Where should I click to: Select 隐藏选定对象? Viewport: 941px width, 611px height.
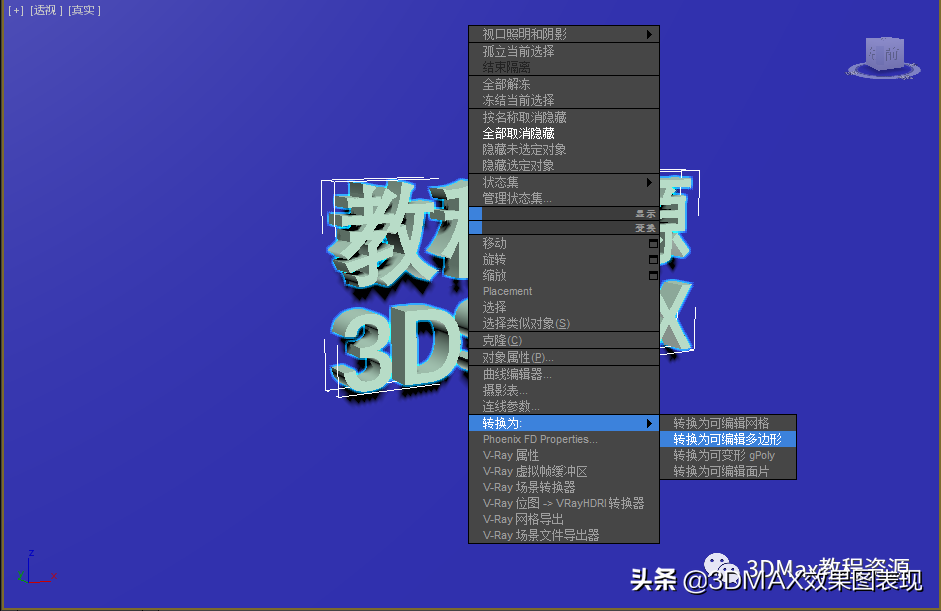564,166
